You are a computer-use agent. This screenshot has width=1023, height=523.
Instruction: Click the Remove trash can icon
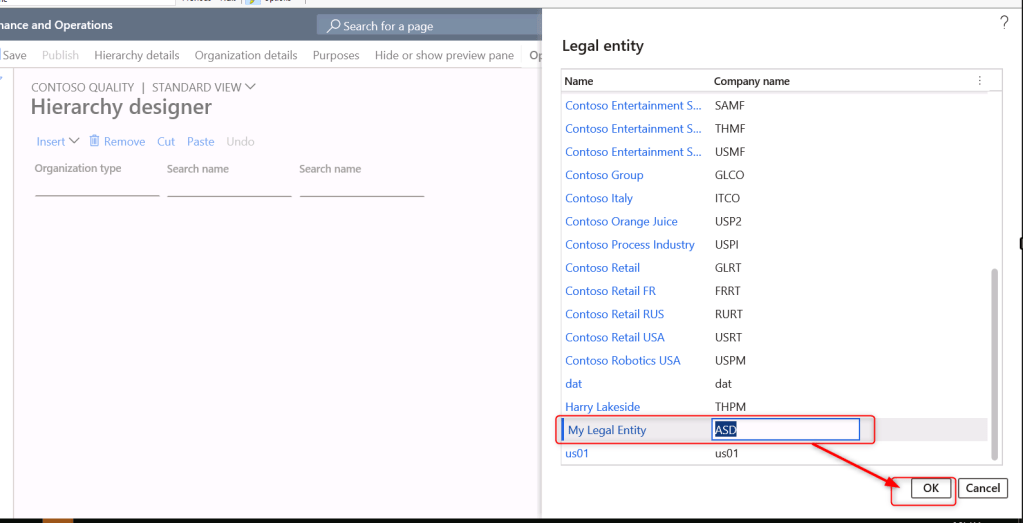(x=94, y=141)
